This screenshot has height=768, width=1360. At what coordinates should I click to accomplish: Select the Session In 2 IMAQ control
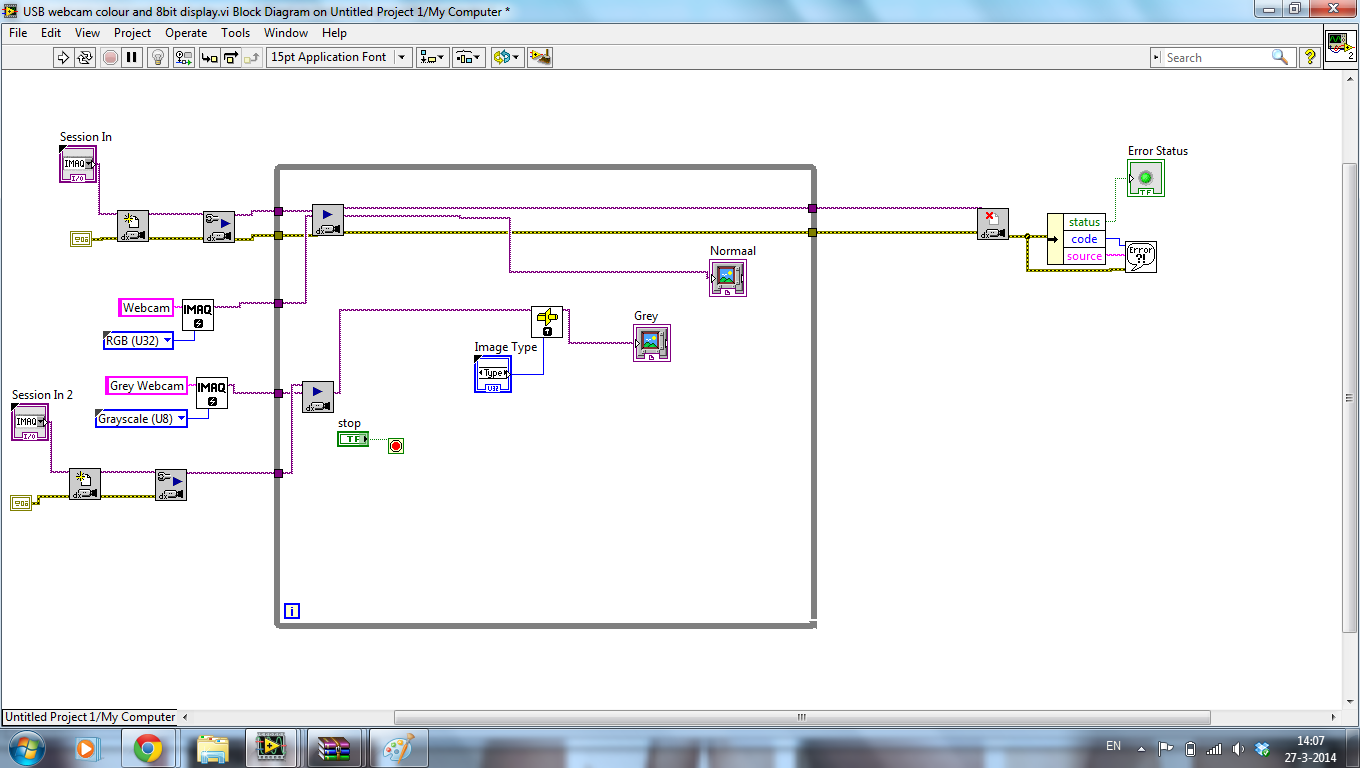tap(30, 422)
